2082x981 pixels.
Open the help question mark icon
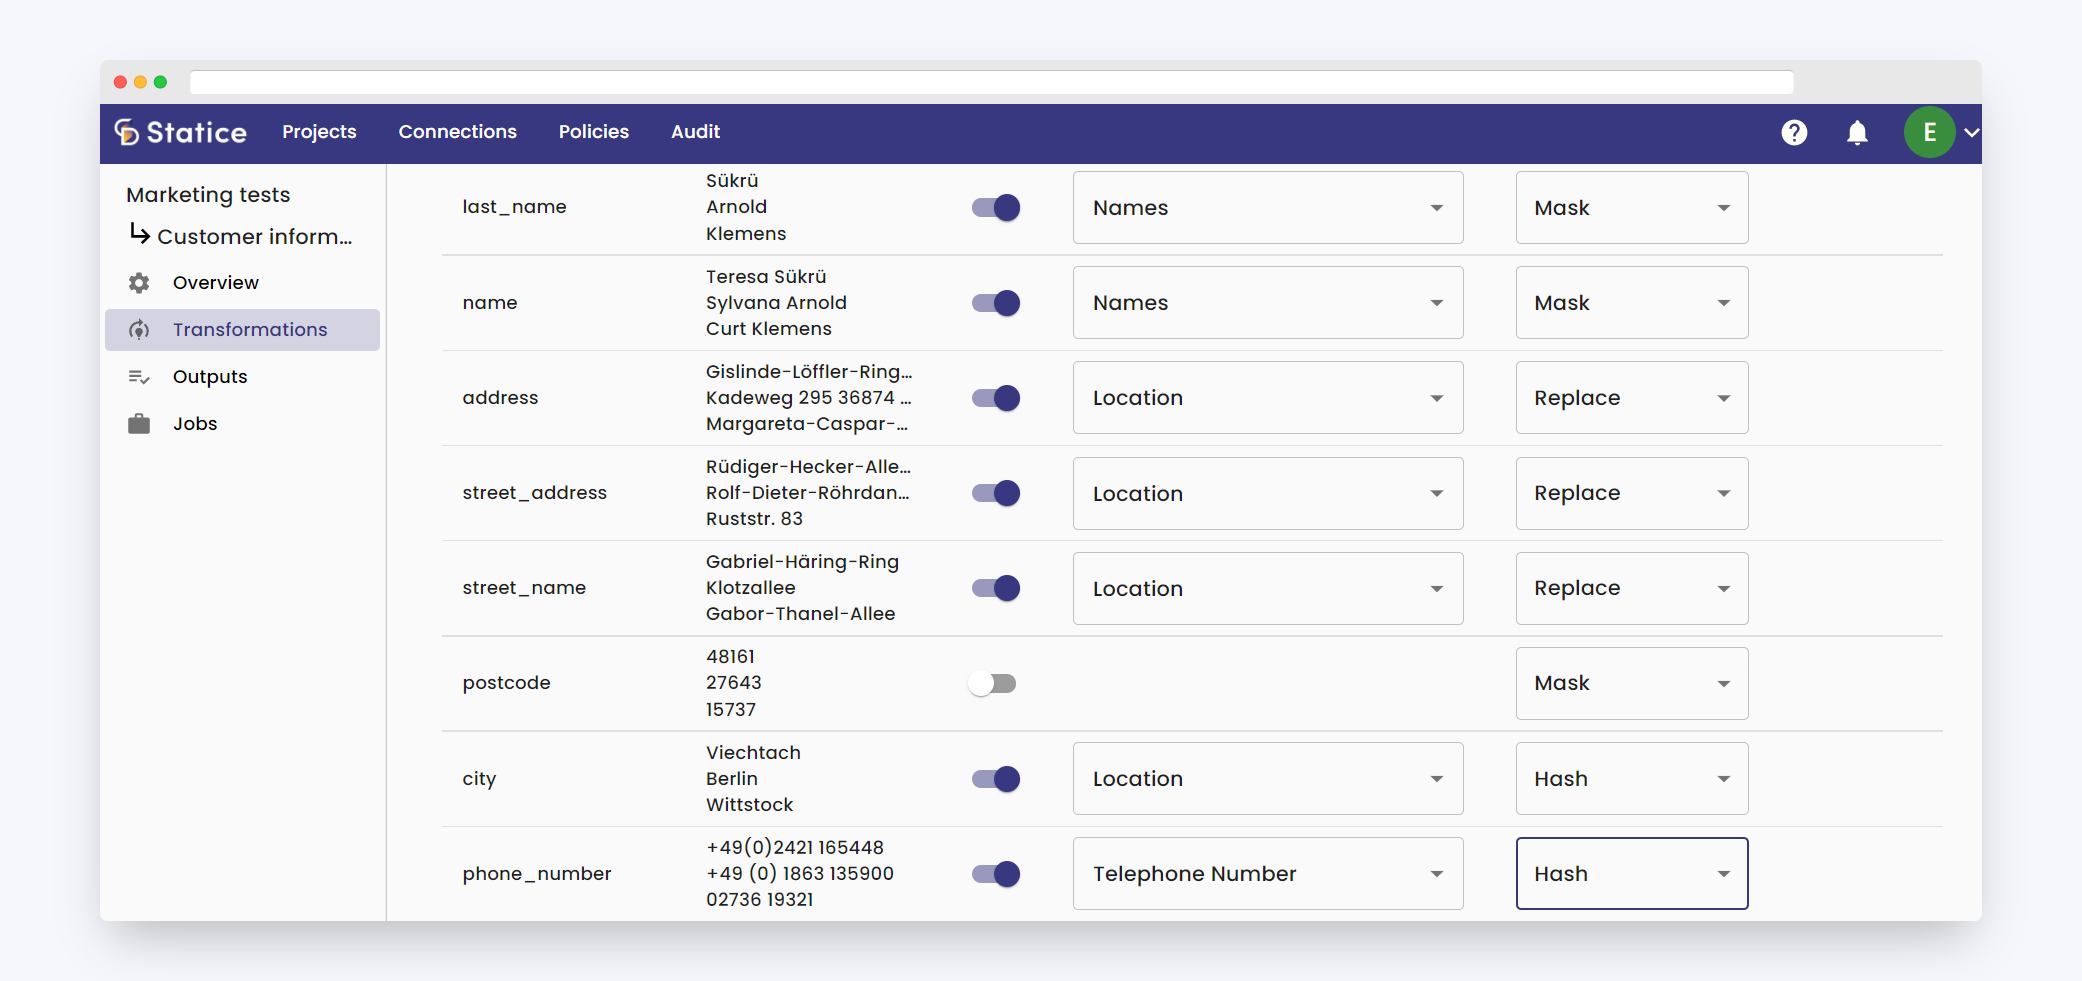click(x=1794, y=132)
